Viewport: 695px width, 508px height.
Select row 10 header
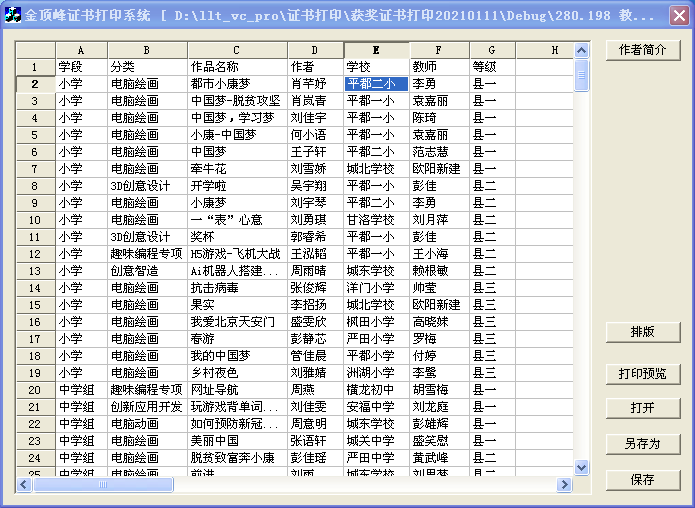click(x=35, y=220)
